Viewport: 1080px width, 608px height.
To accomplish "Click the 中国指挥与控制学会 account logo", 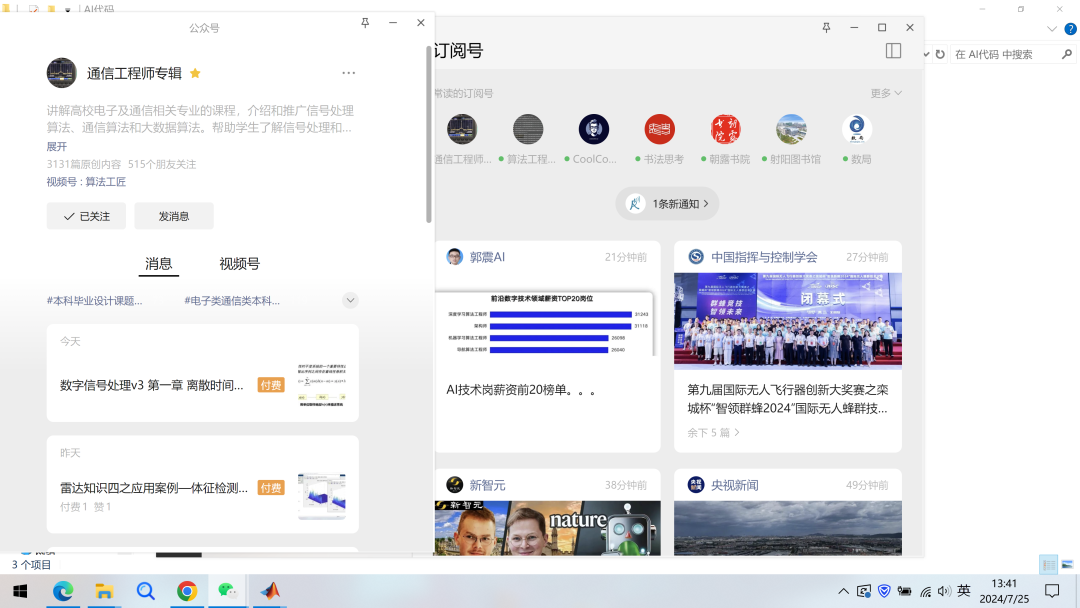I will tap(696, 257).
